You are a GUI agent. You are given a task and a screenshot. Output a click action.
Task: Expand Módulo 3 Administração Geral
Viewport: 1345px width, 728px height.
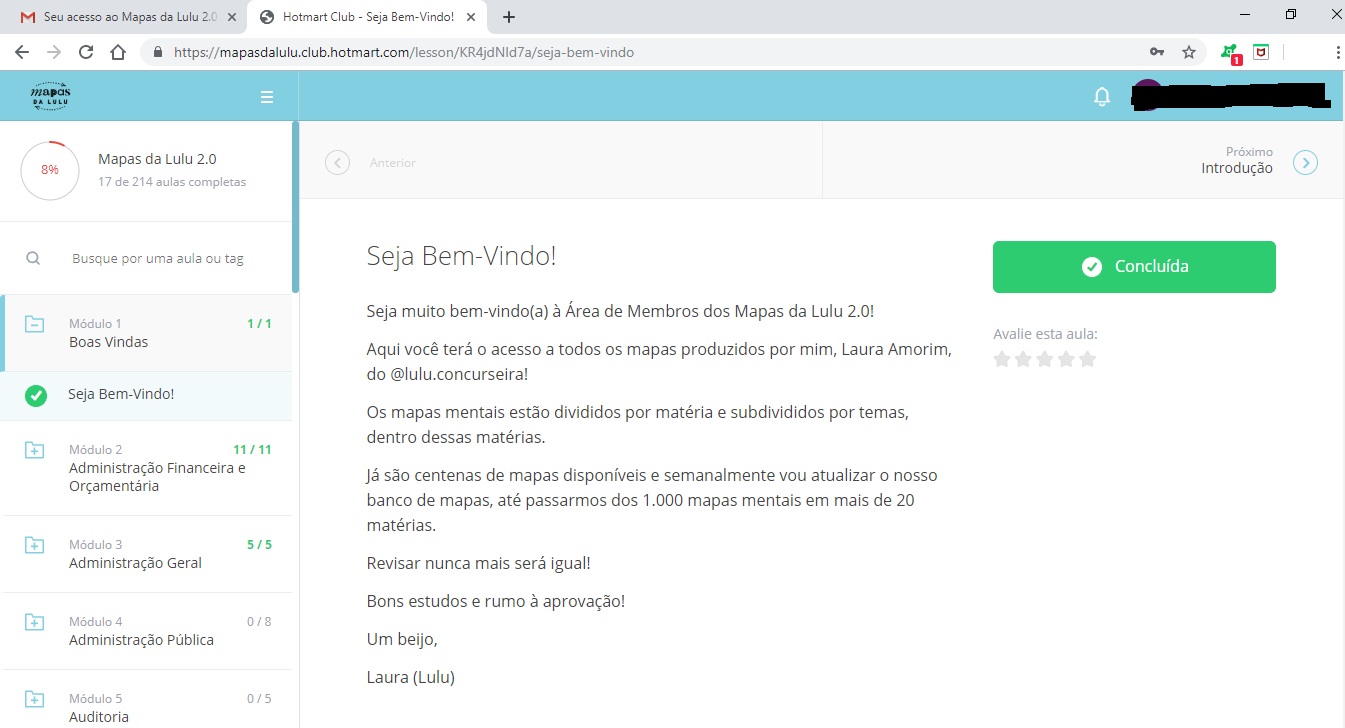point(34,546)
